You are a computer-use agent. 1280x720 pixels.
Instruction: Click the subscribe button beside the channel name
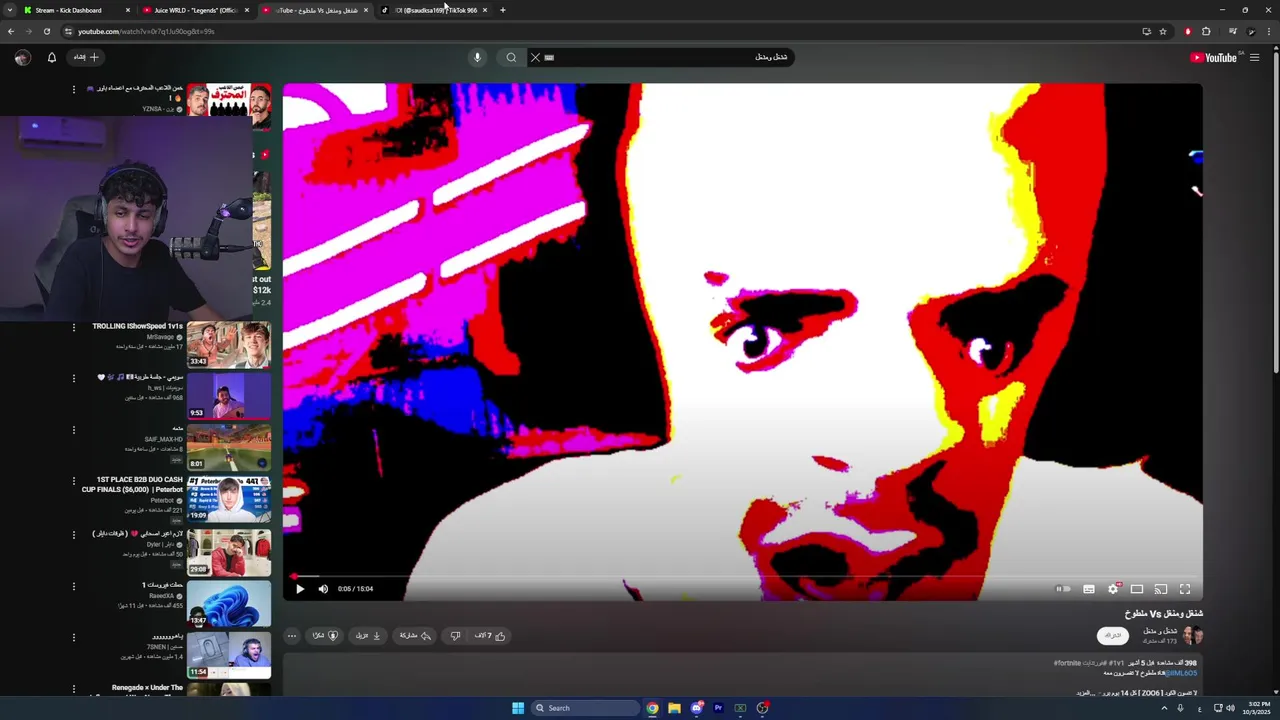tap(1113, 635)
